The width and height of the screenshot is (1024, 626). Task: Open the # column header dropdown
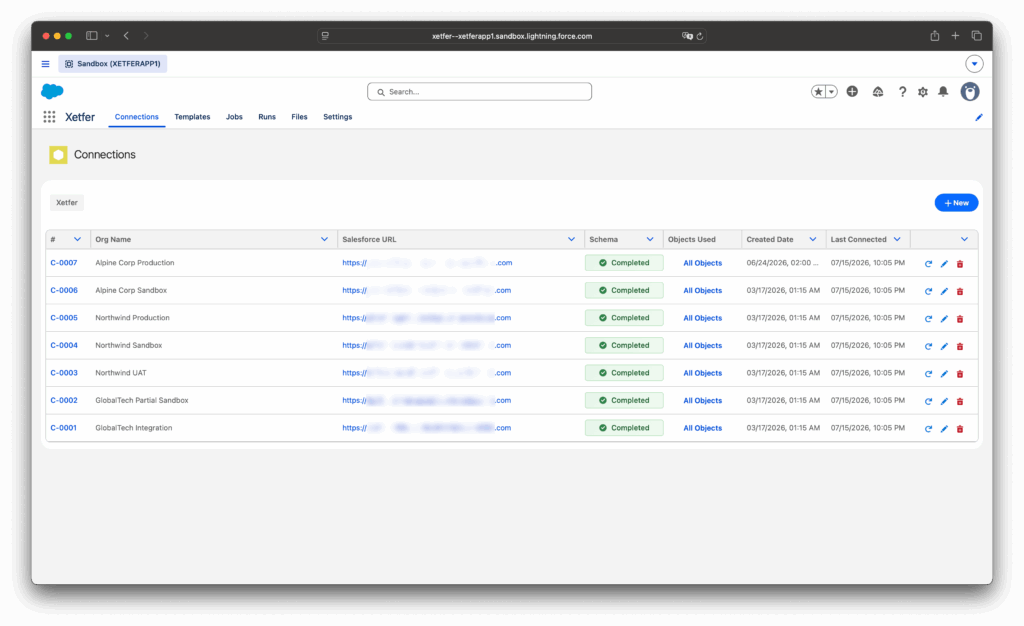[x=77, y=240]
